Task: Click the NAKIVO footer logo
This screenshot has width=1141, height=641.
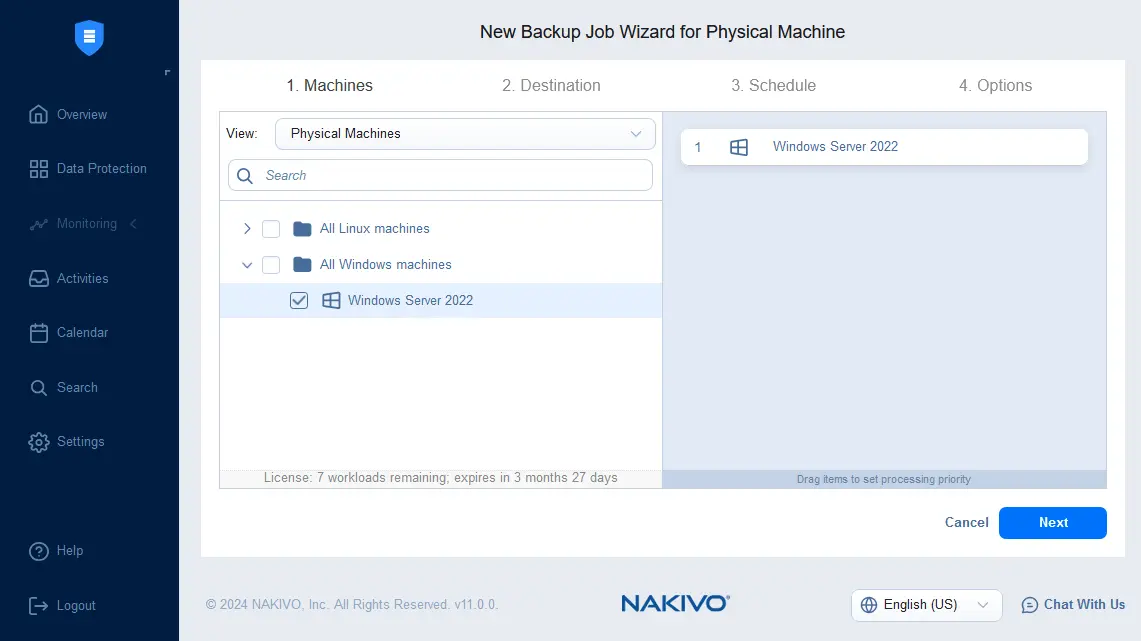Action: click(675, 603)
